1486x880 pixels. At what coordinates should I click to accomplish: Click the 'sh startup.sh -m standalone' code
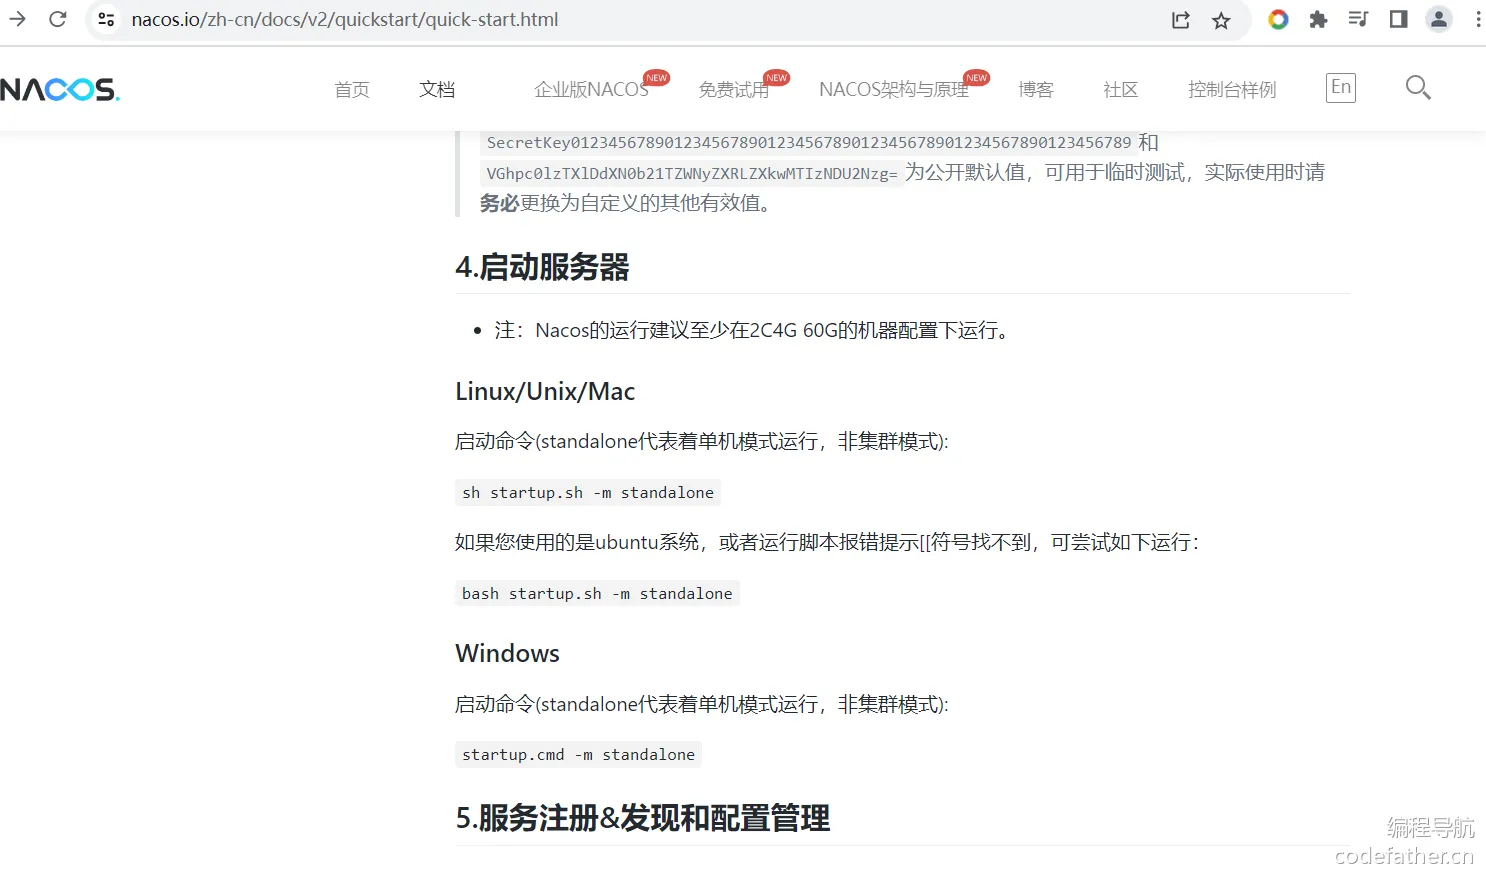click(x=588, y=492)
